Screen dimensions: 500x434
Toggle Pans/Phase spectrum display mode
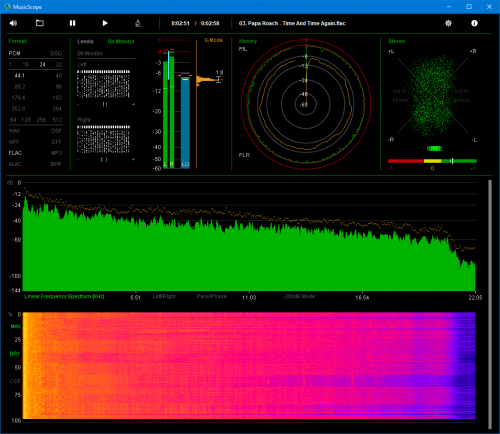point(211,296)
